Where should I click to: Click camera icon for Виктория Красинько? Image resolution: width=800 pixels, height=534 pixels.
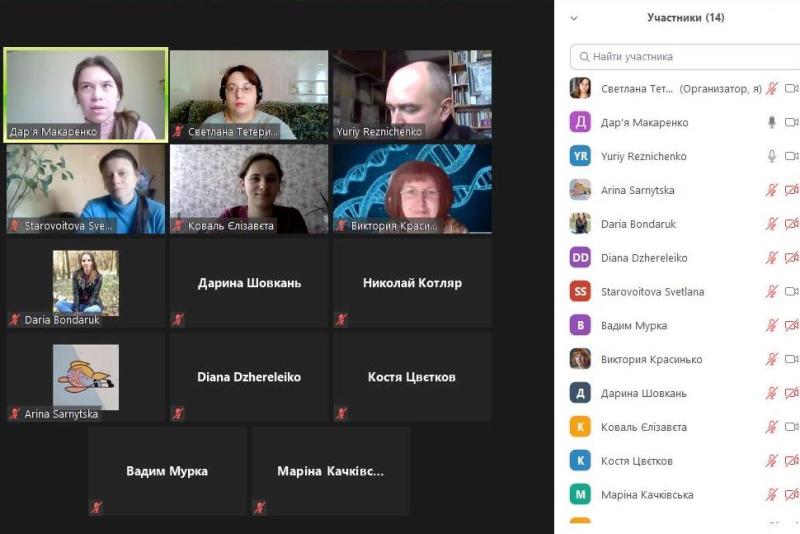(x=792, y=359)
